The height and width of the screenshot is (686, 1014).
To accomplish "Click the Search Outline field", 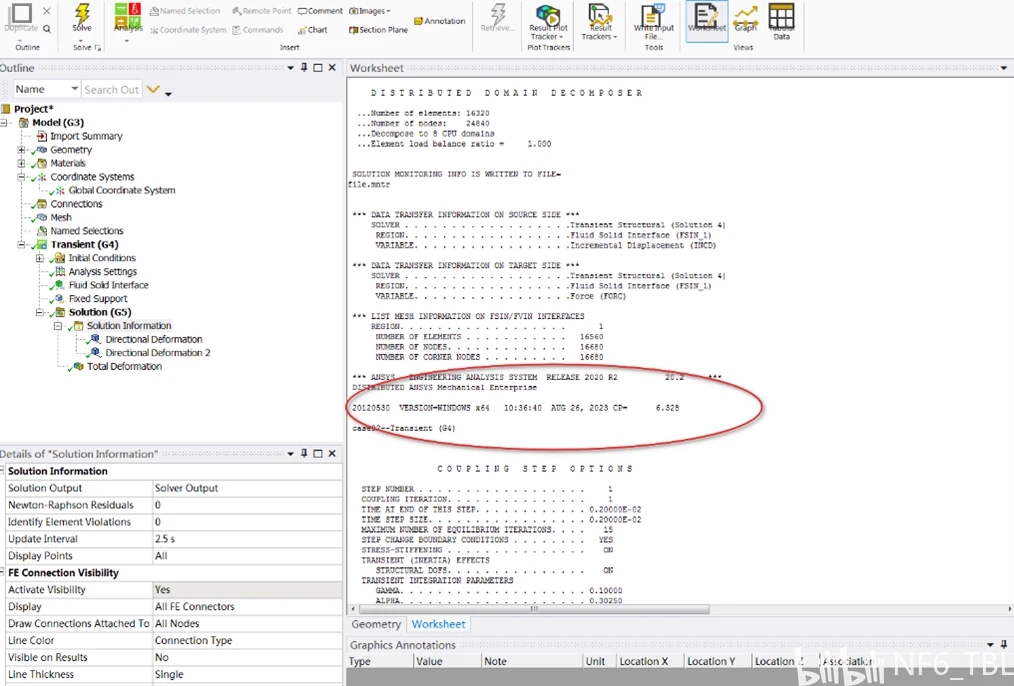I will pos(111,89).
